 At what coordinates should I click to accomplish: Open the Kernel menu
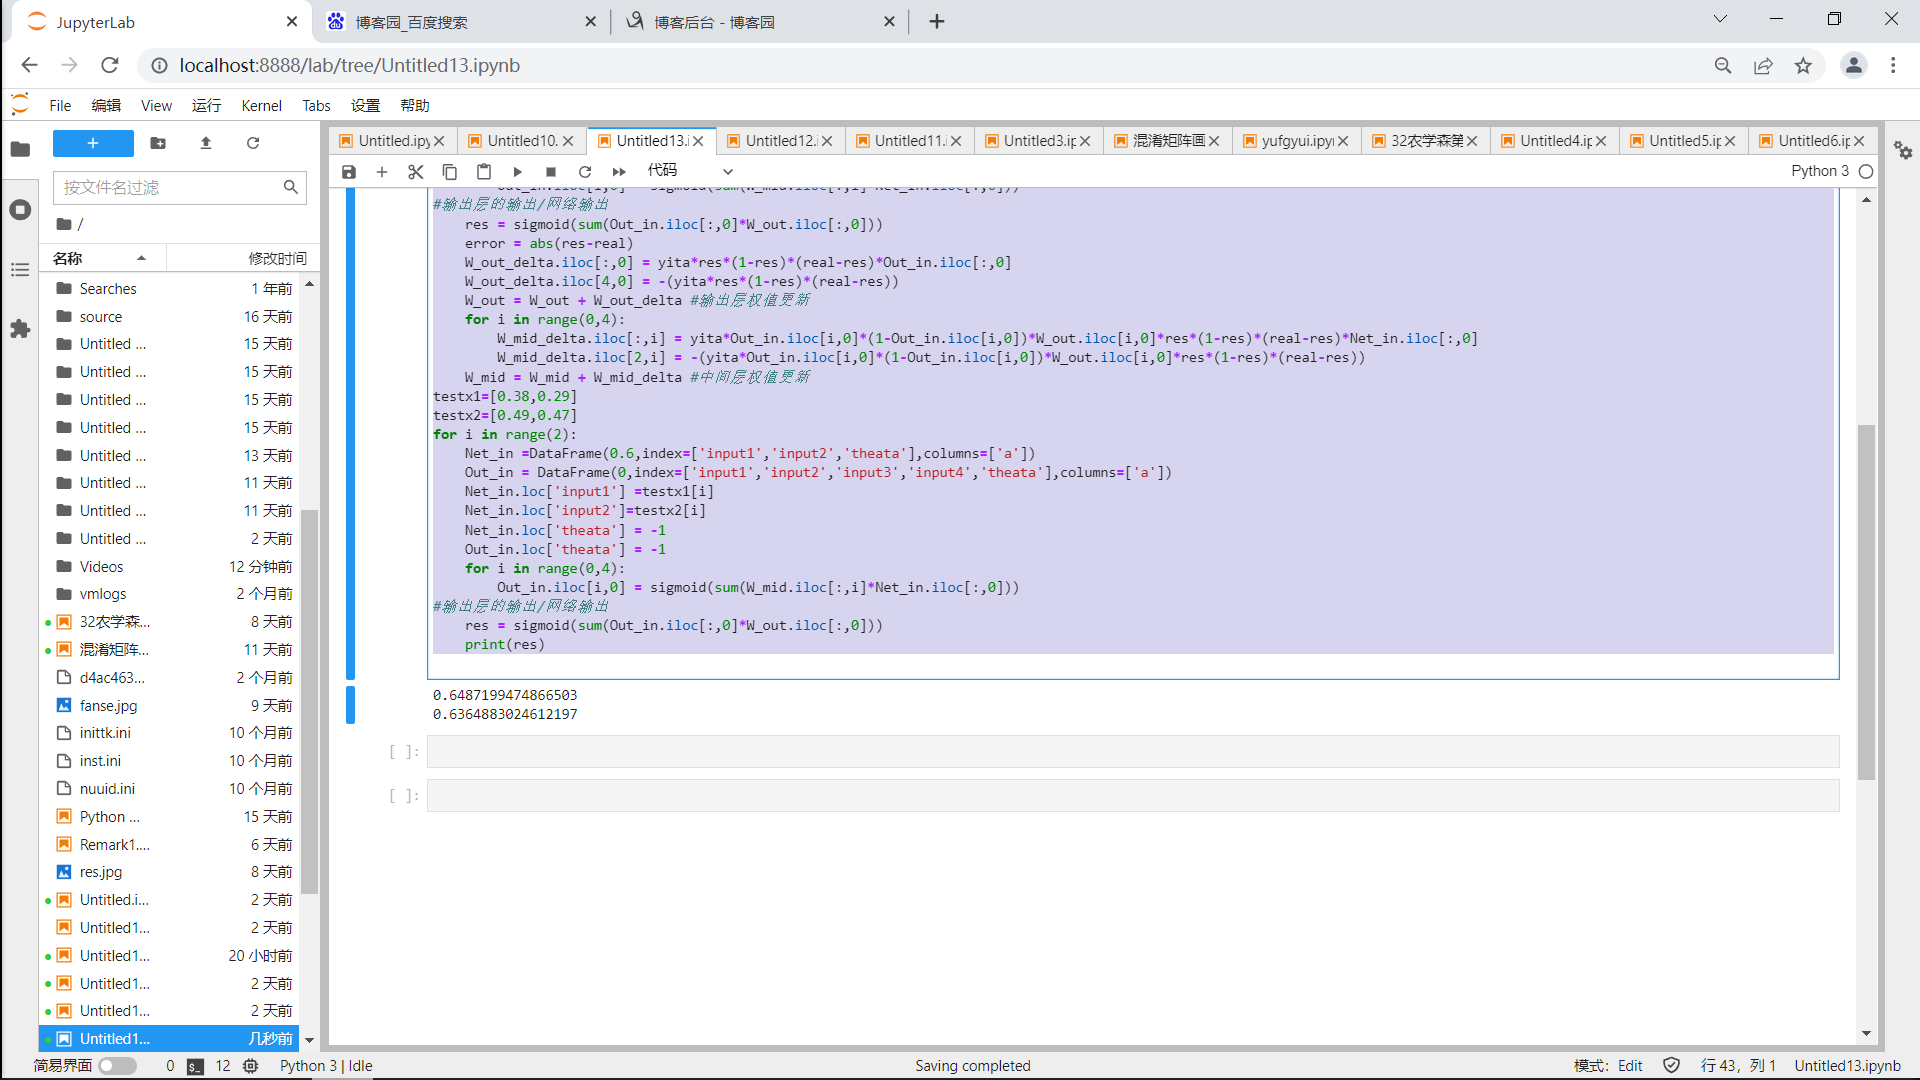261,106
